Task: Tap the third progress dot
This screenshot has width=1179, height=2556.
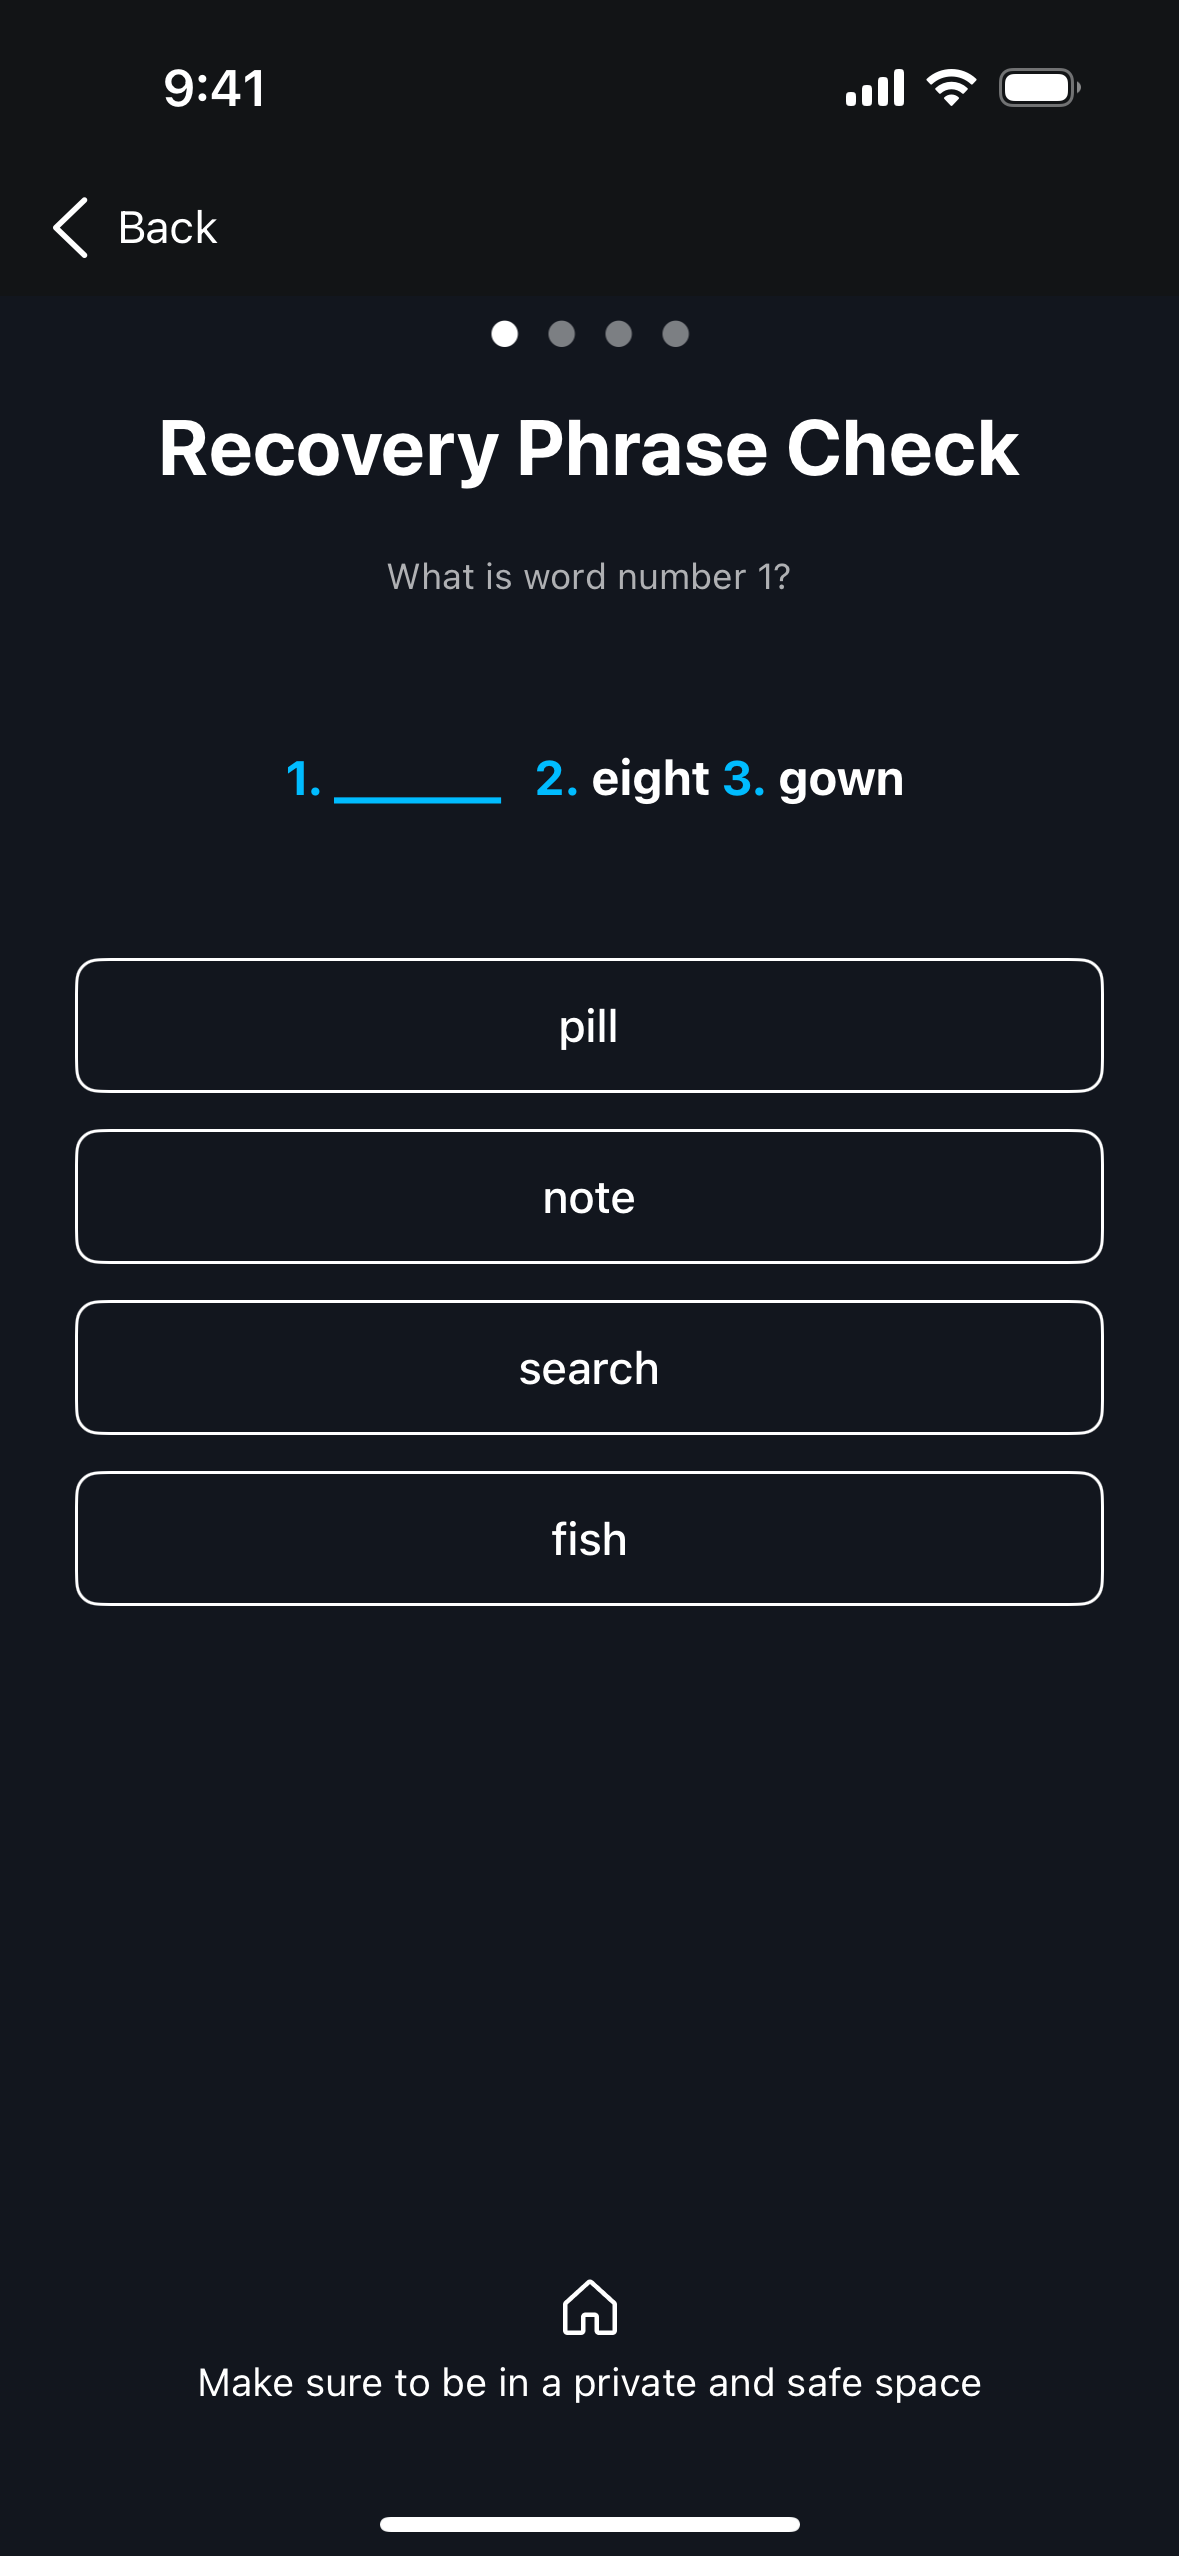Action: pyautogui.click(x=619, y=334)
